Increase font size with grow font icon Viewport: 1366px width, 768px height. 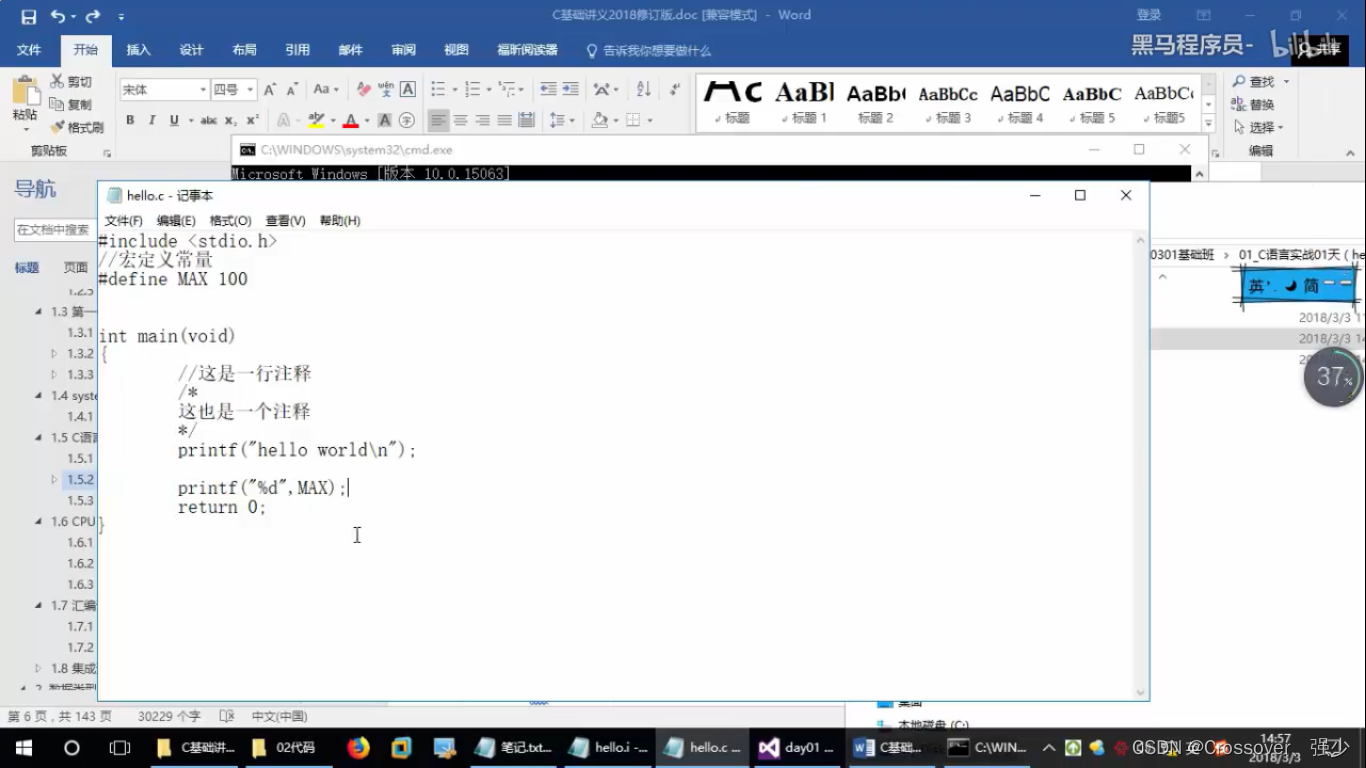click(x=270, y=90)
